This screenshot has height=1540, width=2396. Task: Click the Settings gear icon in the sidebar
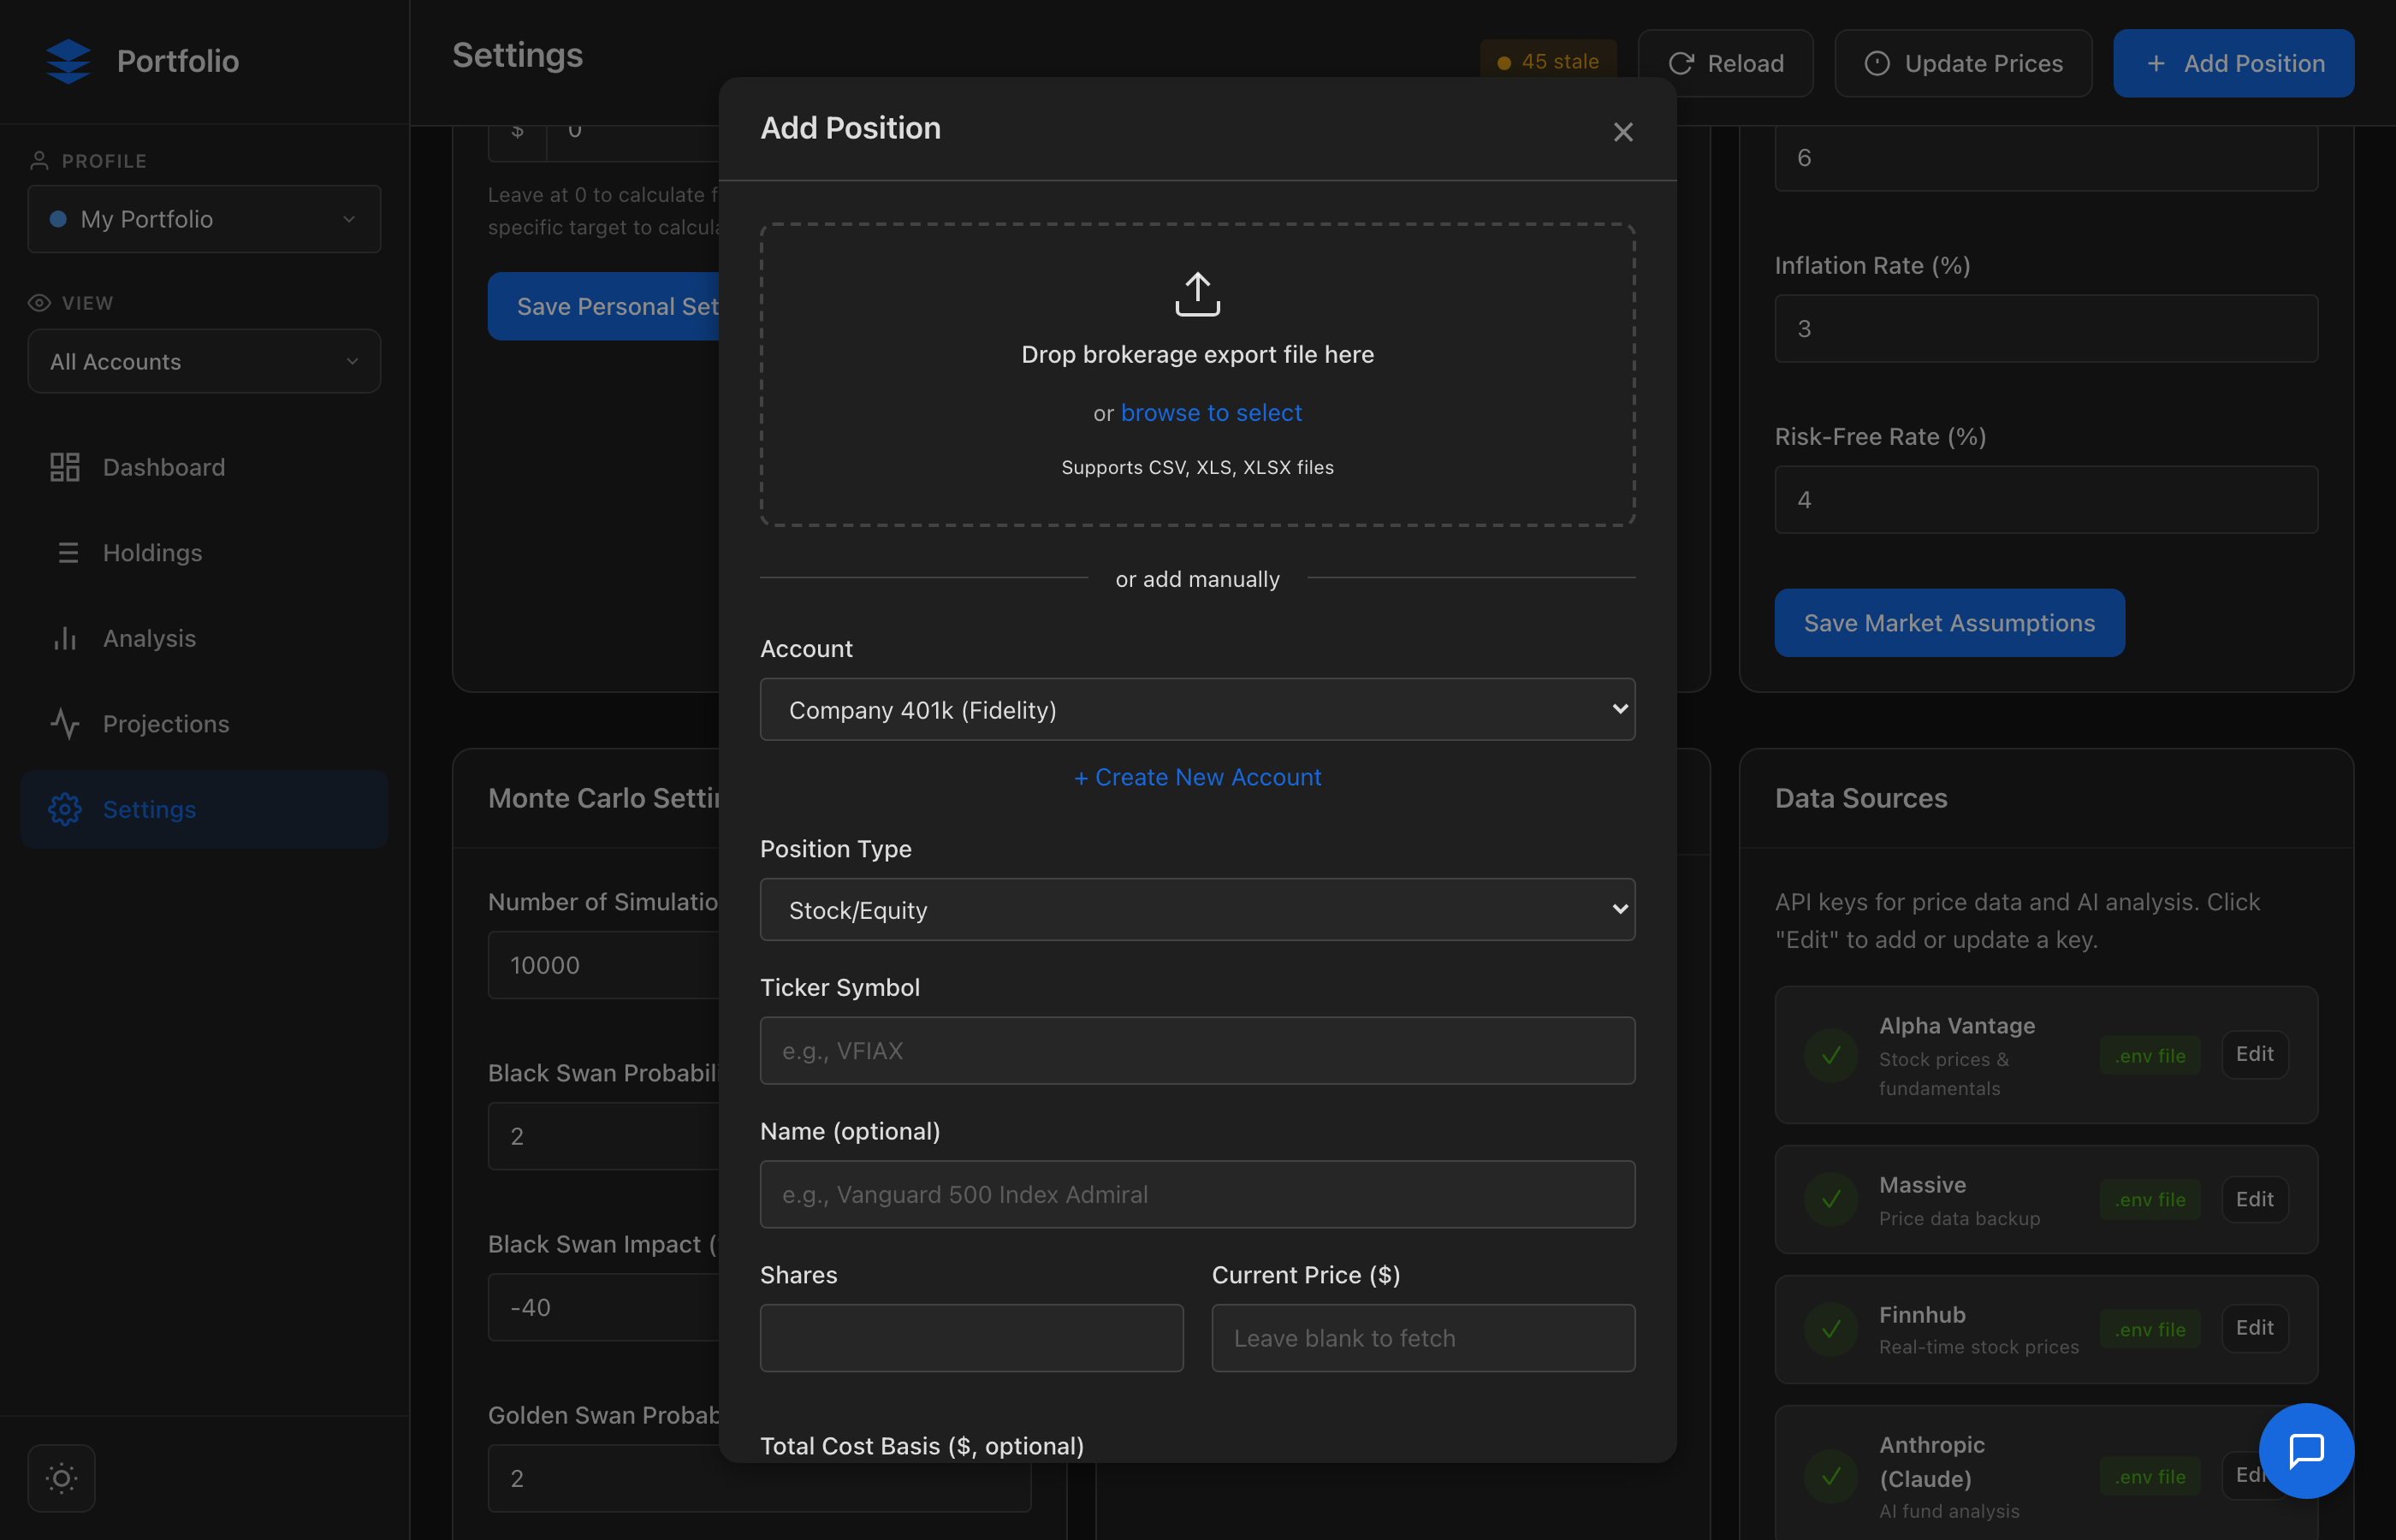tap(65, 809)
